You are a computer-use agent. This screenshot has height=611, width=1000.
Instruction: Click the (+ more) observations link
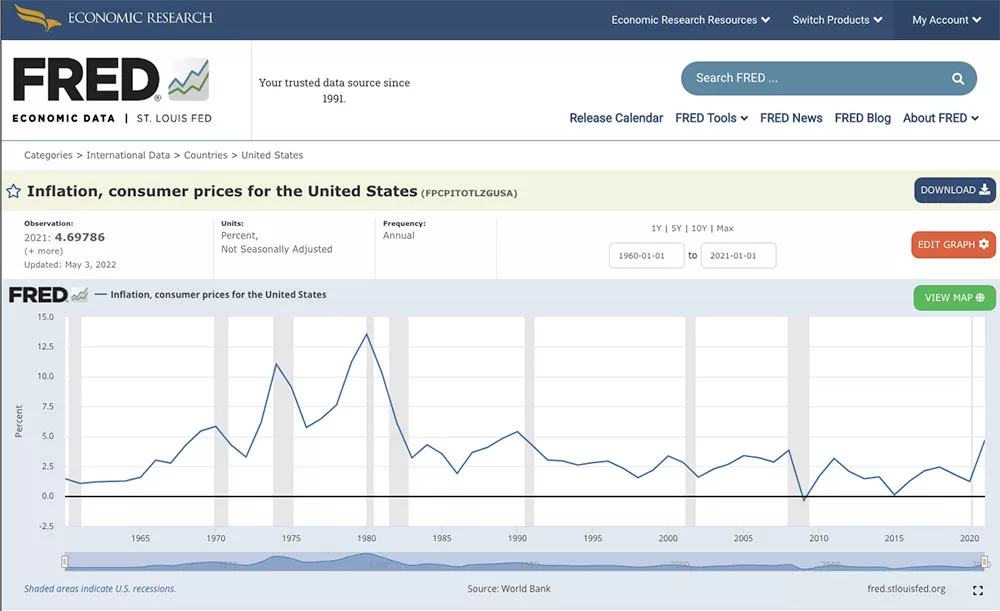click(x=43, y=251)
